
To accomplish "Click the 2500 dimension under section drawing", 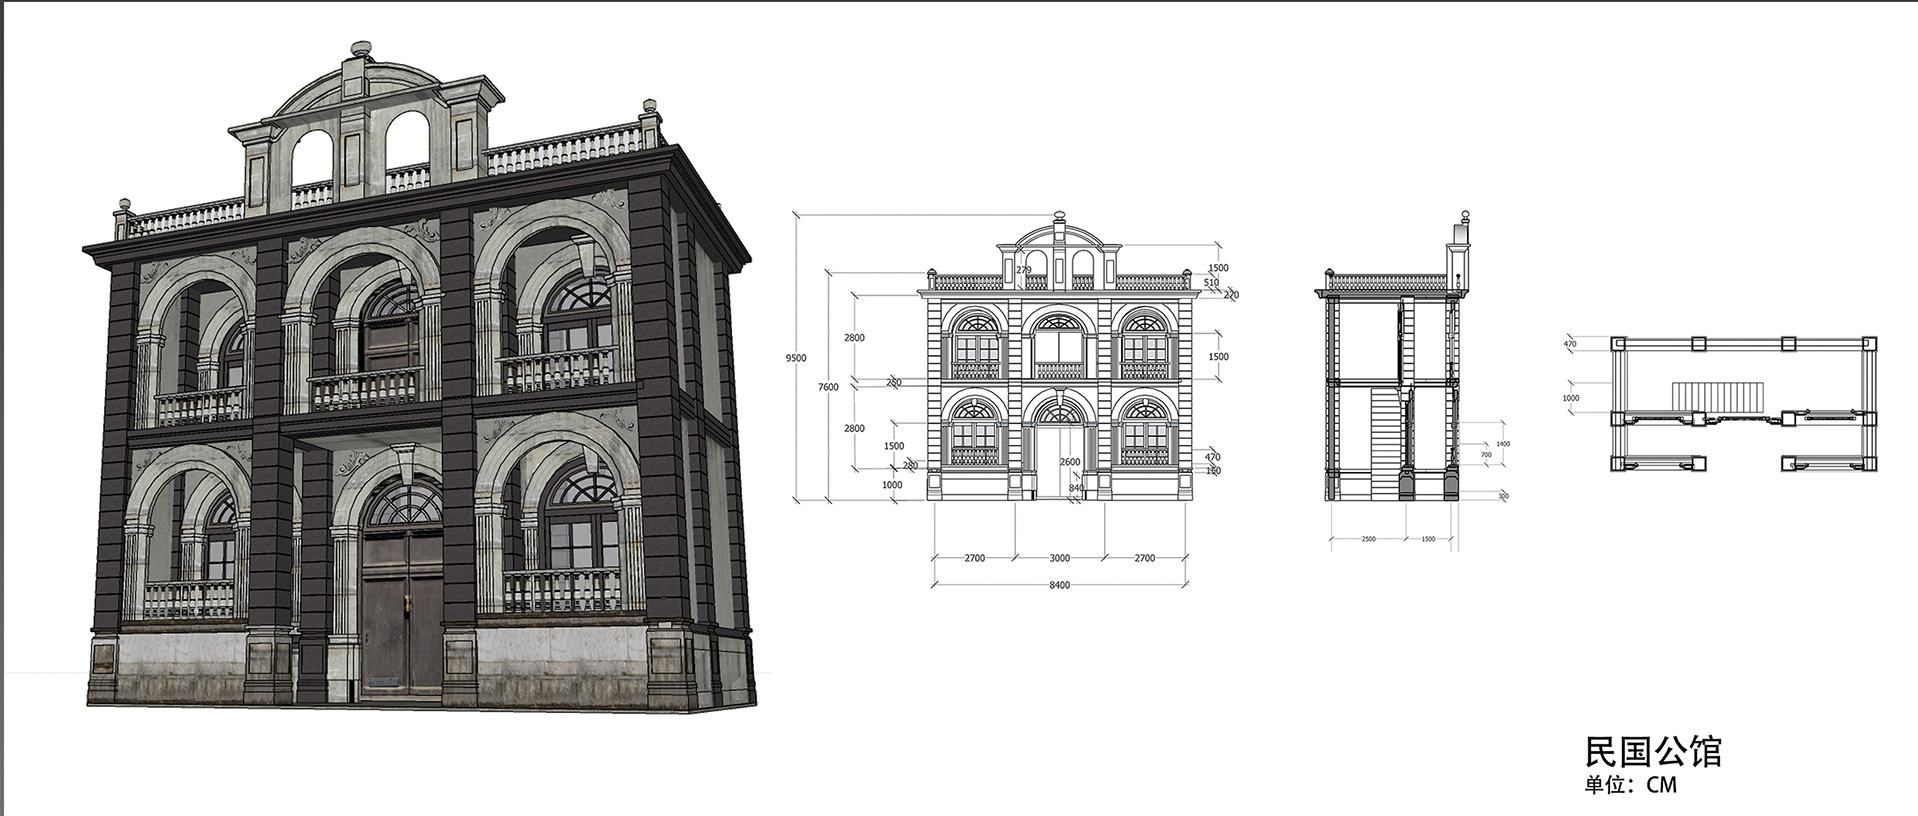I will 1368,539.
